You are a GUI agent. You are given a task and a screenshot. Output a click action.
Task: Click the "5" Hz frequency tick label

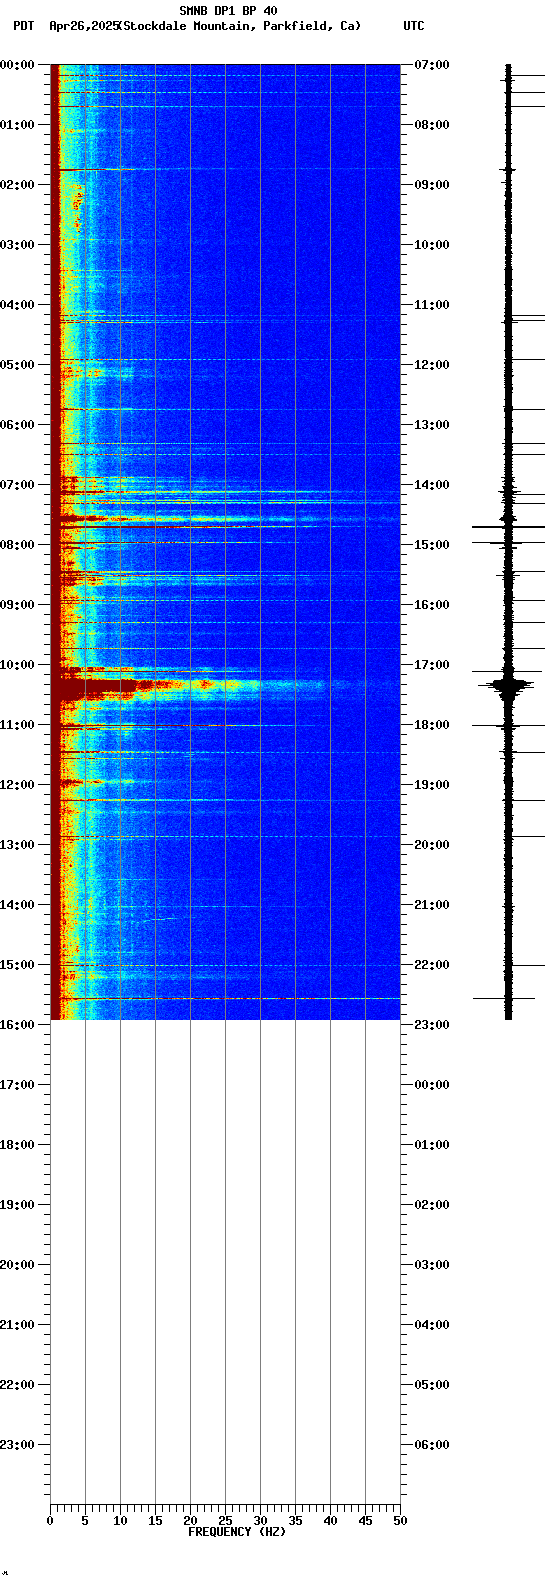[85, 1521]
